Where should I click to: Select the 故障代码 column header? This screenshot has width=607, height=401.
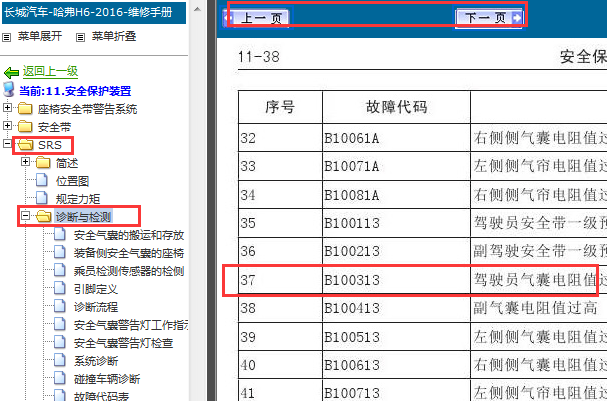click(x=396, y=107)
